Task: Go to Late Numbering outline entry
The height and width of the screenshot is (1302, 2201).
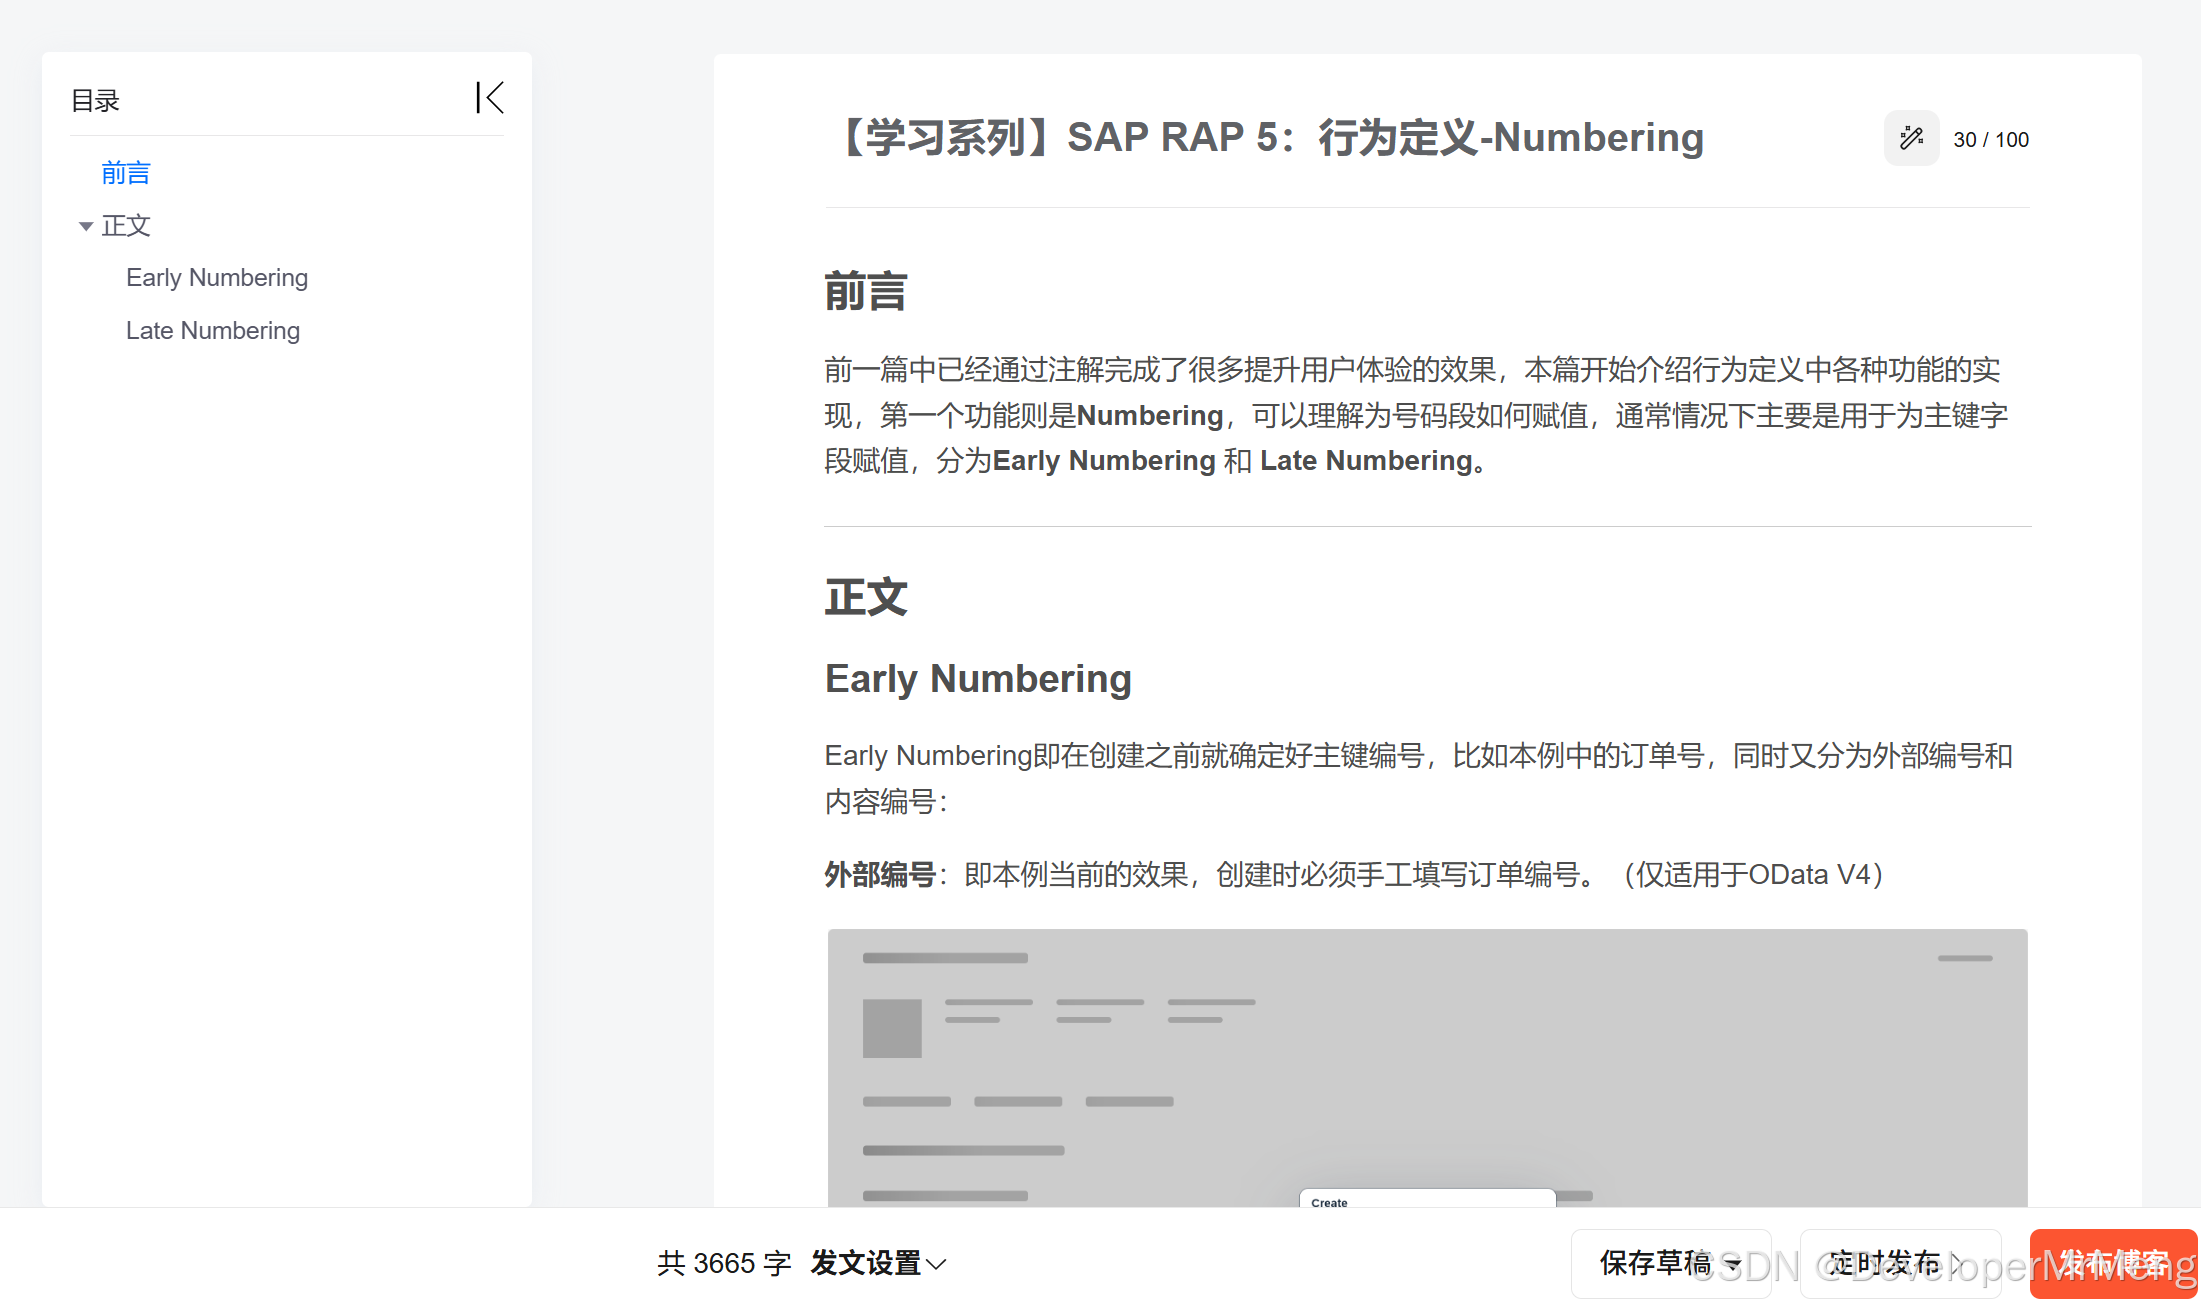Action: tap(213, 331)
